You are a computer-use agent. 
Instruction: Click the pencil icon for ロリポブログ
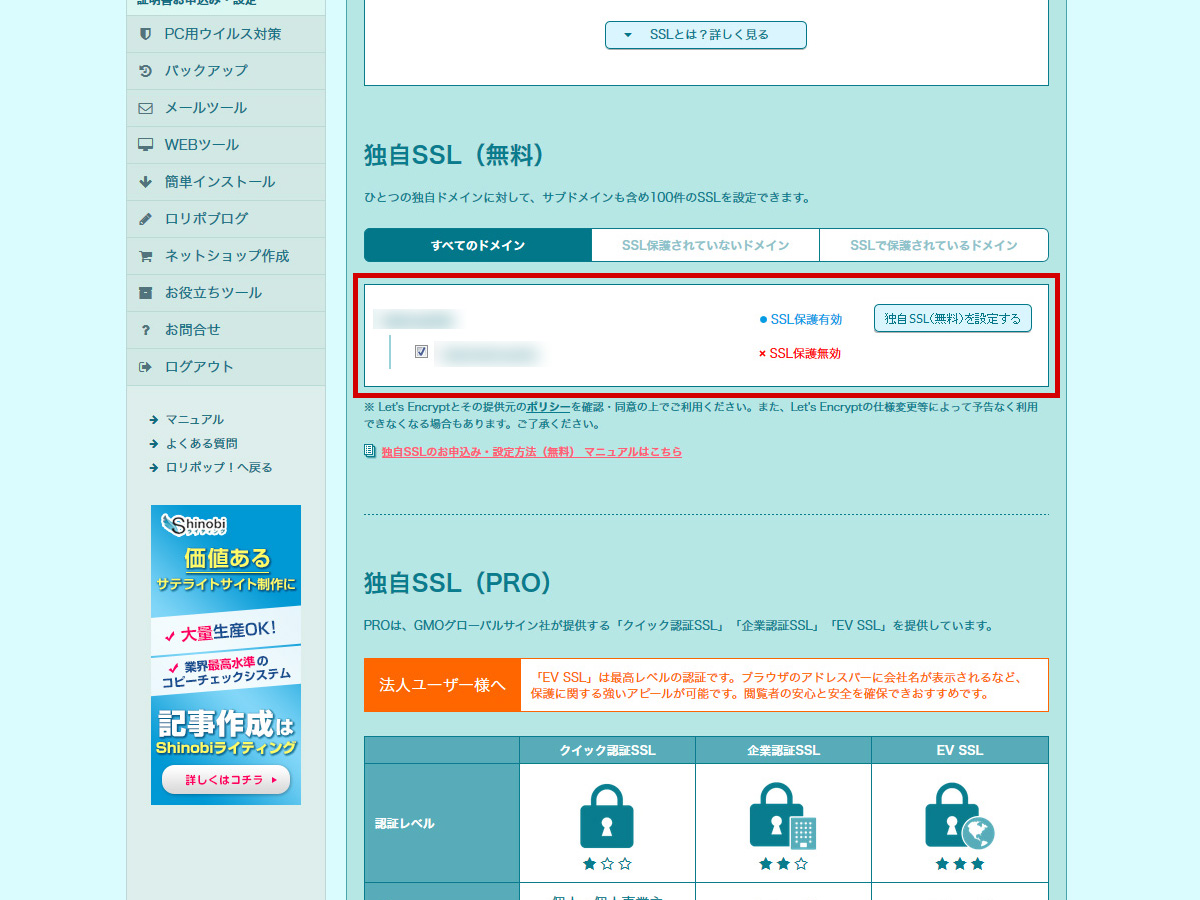coord(146,219)
